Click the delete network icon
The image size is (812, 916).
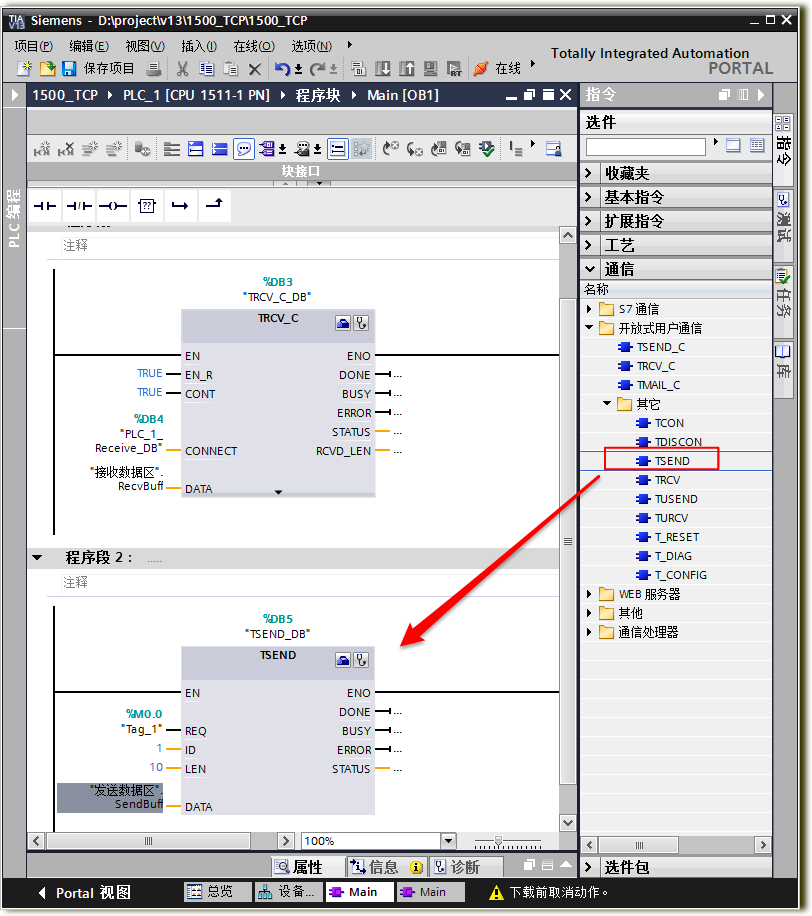pyautogui.click(x=66, y=150)
